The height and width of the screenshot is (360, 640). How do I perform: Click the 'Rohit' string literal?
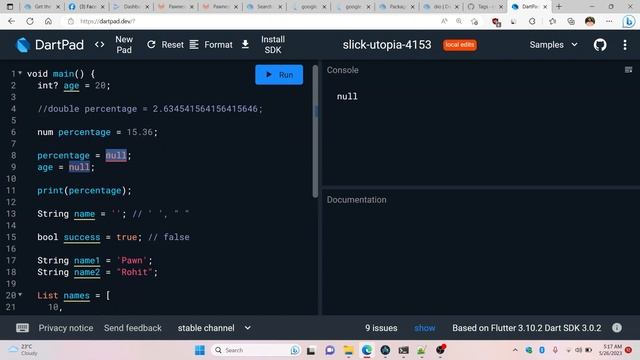pos(134,272)
